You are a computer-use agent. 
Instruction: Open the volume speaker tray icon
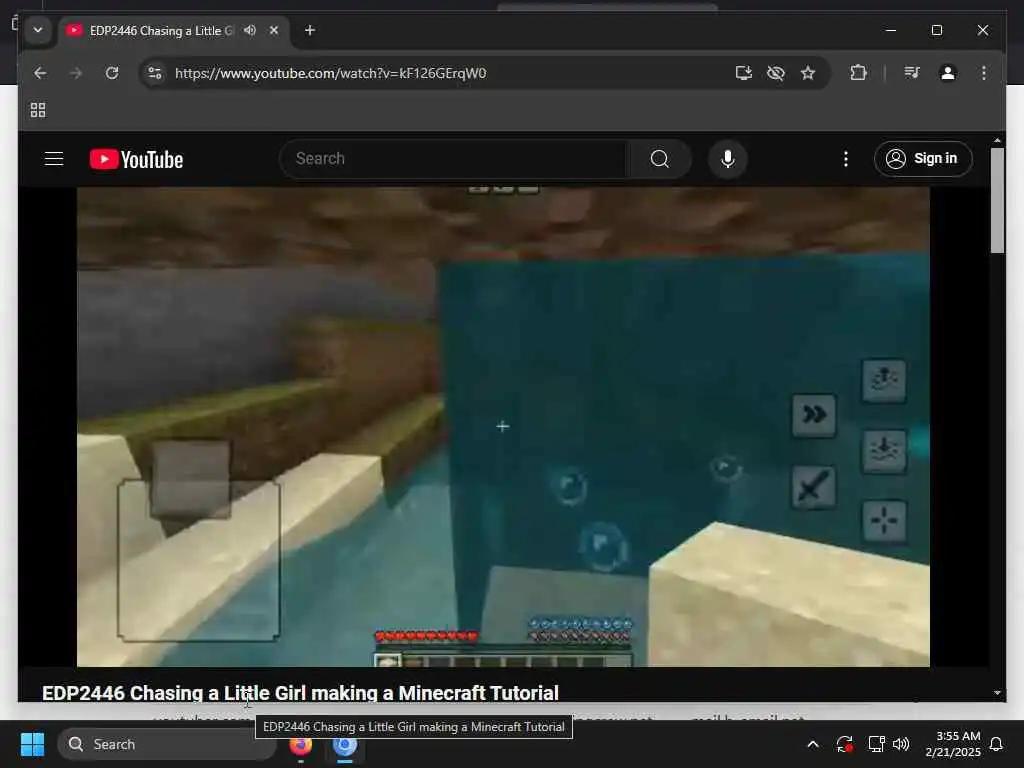901,744
